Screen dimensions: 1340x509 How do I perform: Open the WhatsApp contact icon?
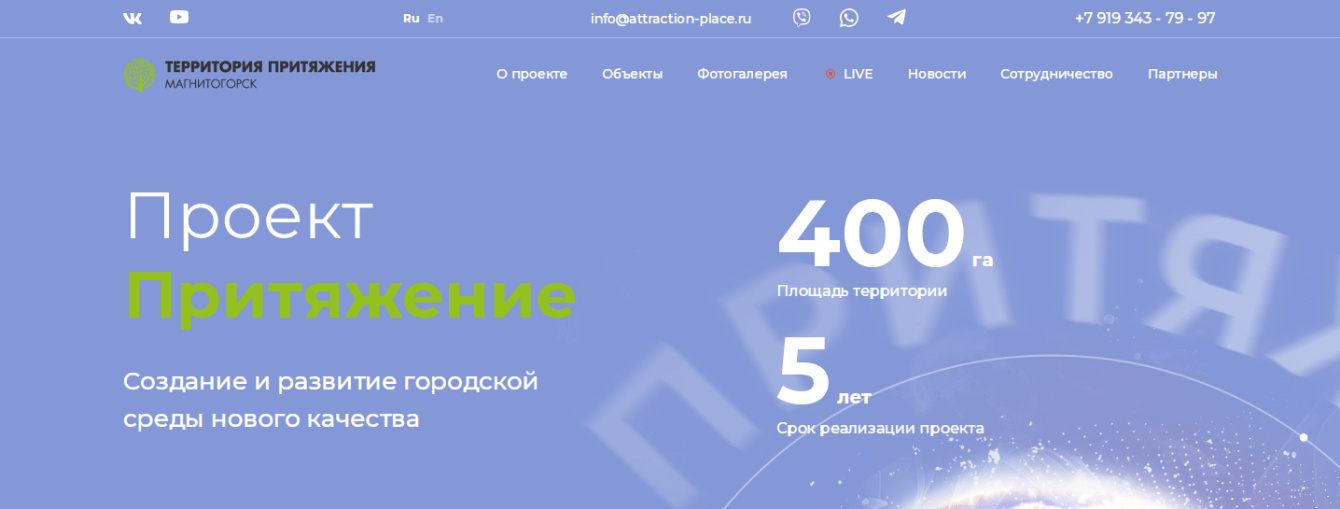click(849, 17)
